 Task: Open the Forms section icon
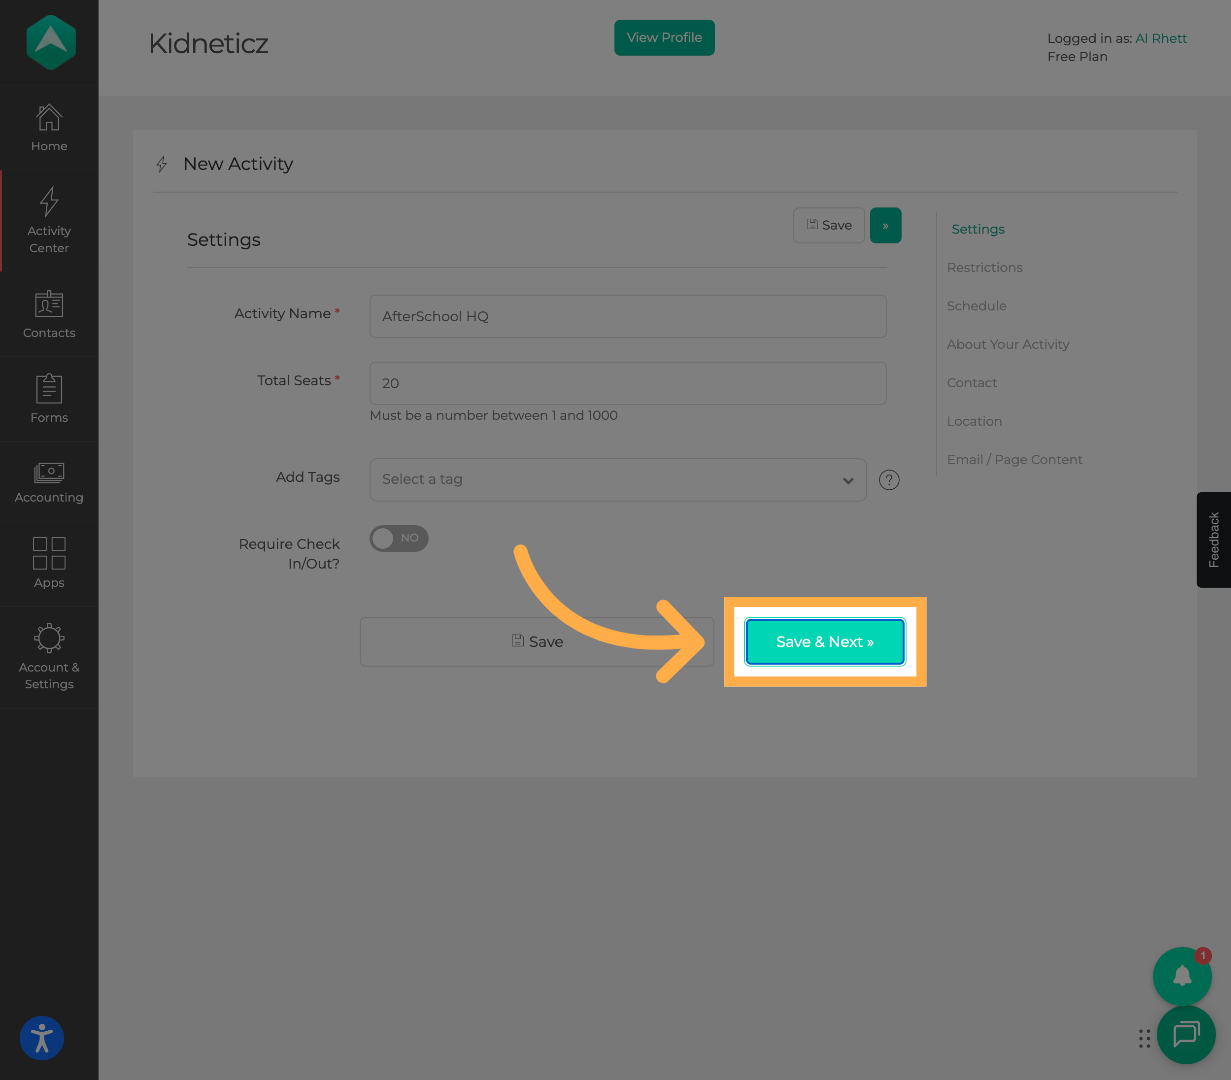pos(49,389)
